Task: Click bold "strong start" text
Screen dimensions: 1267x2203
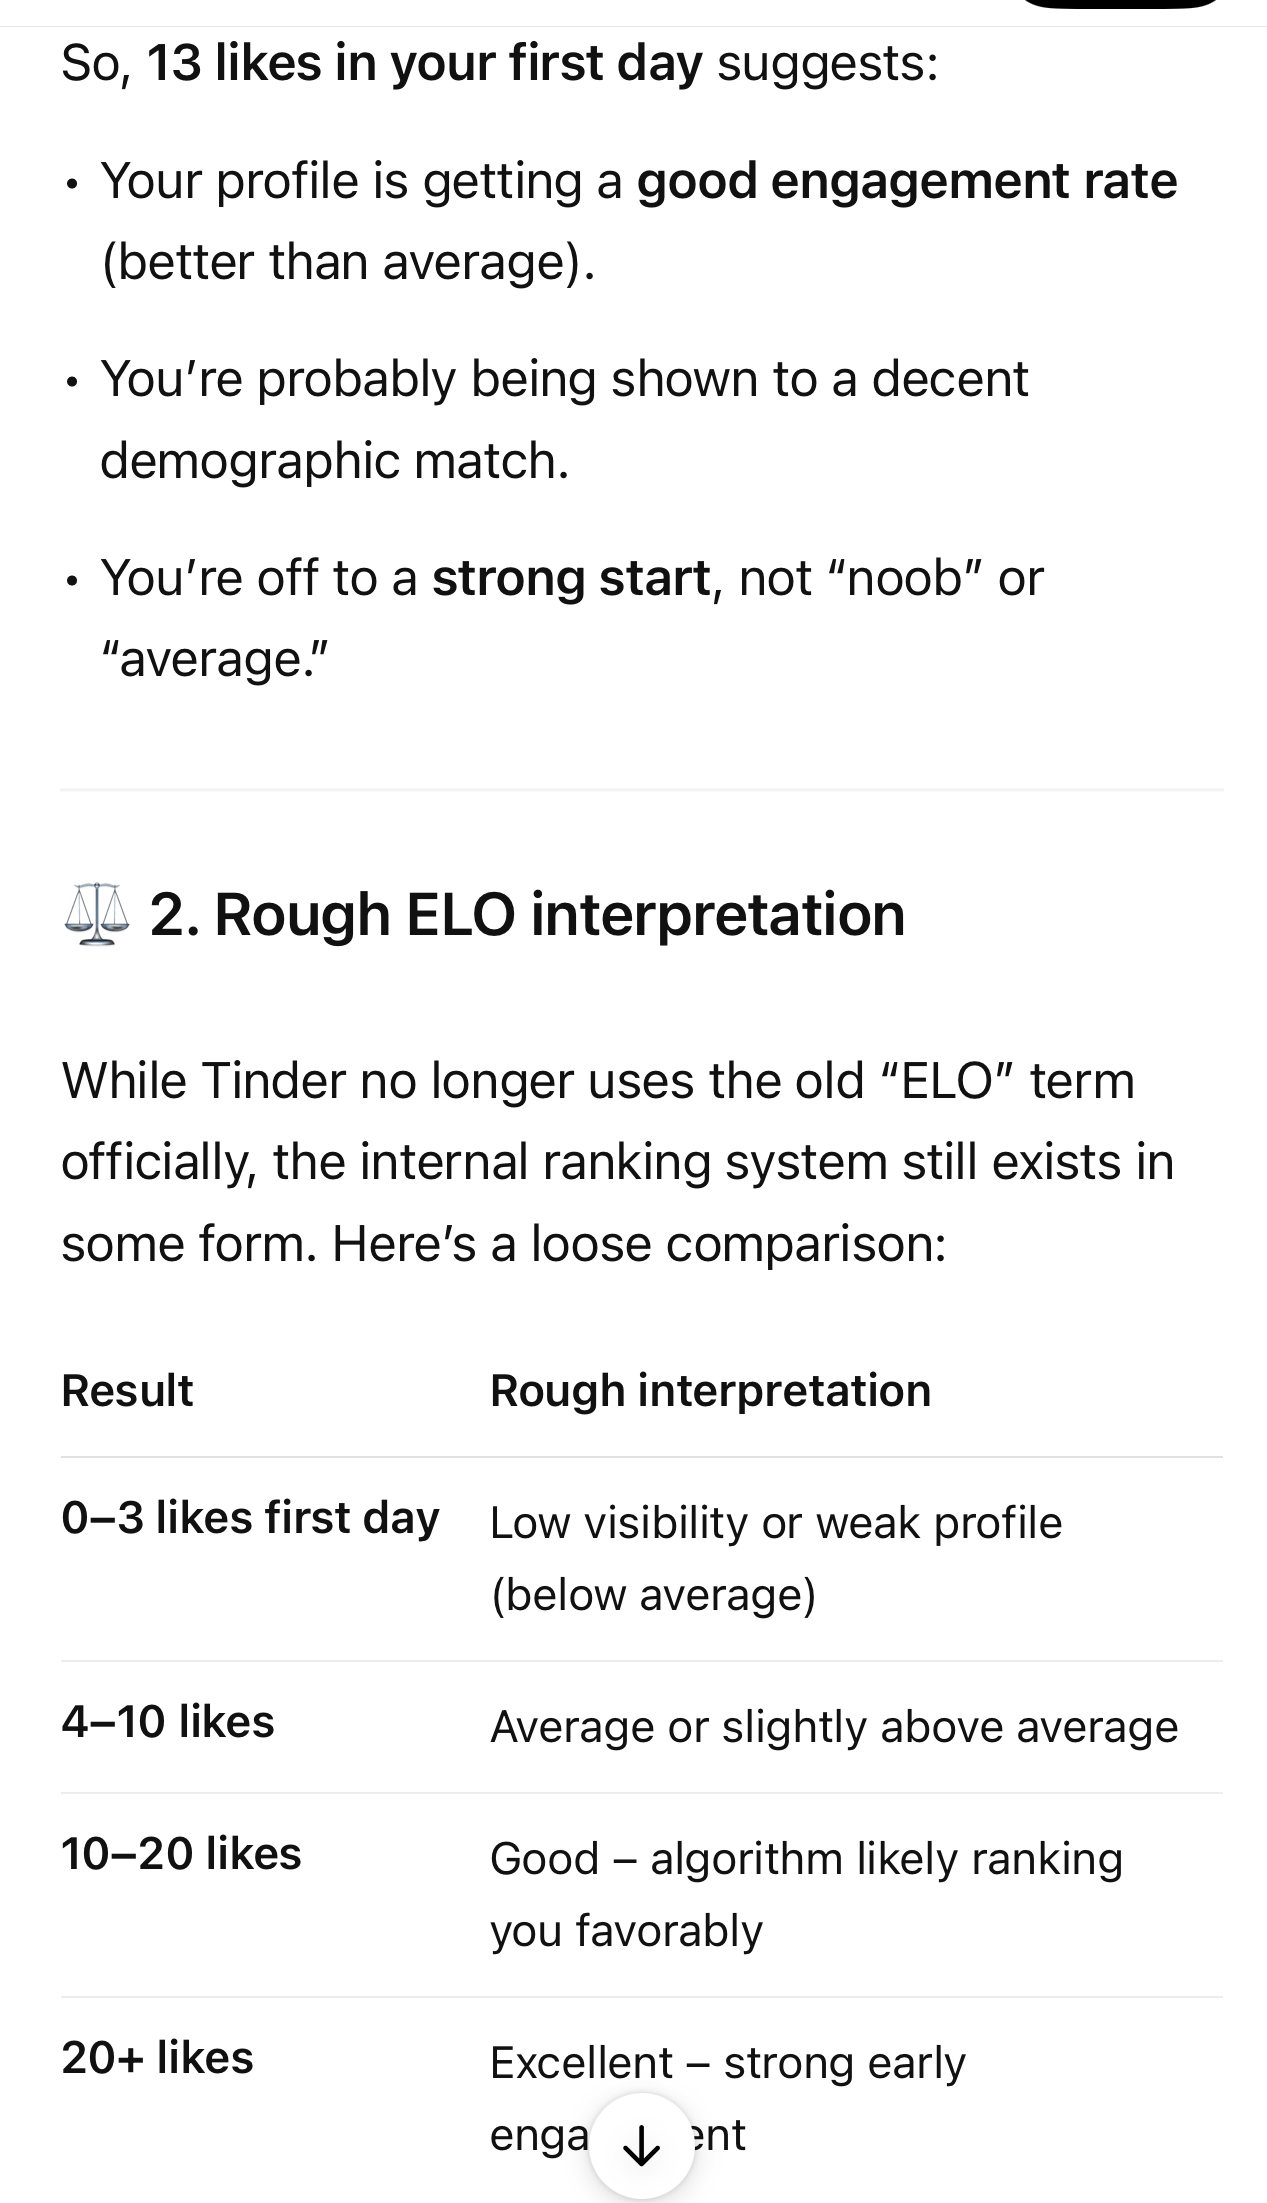Action: click(x=570, y=578)
